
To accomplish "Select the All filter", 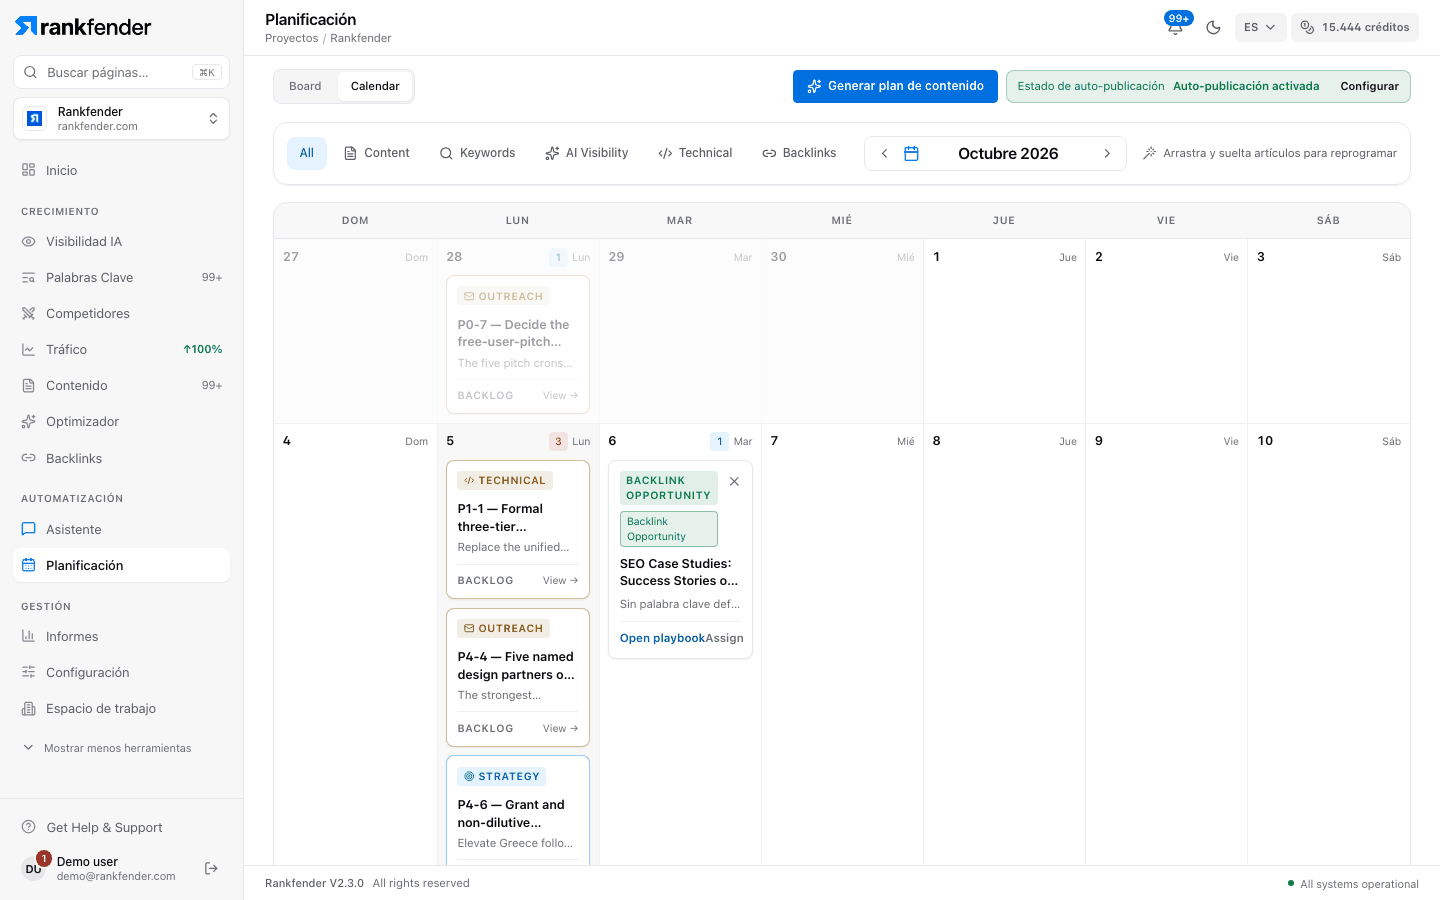I will (x=307, y=153).
